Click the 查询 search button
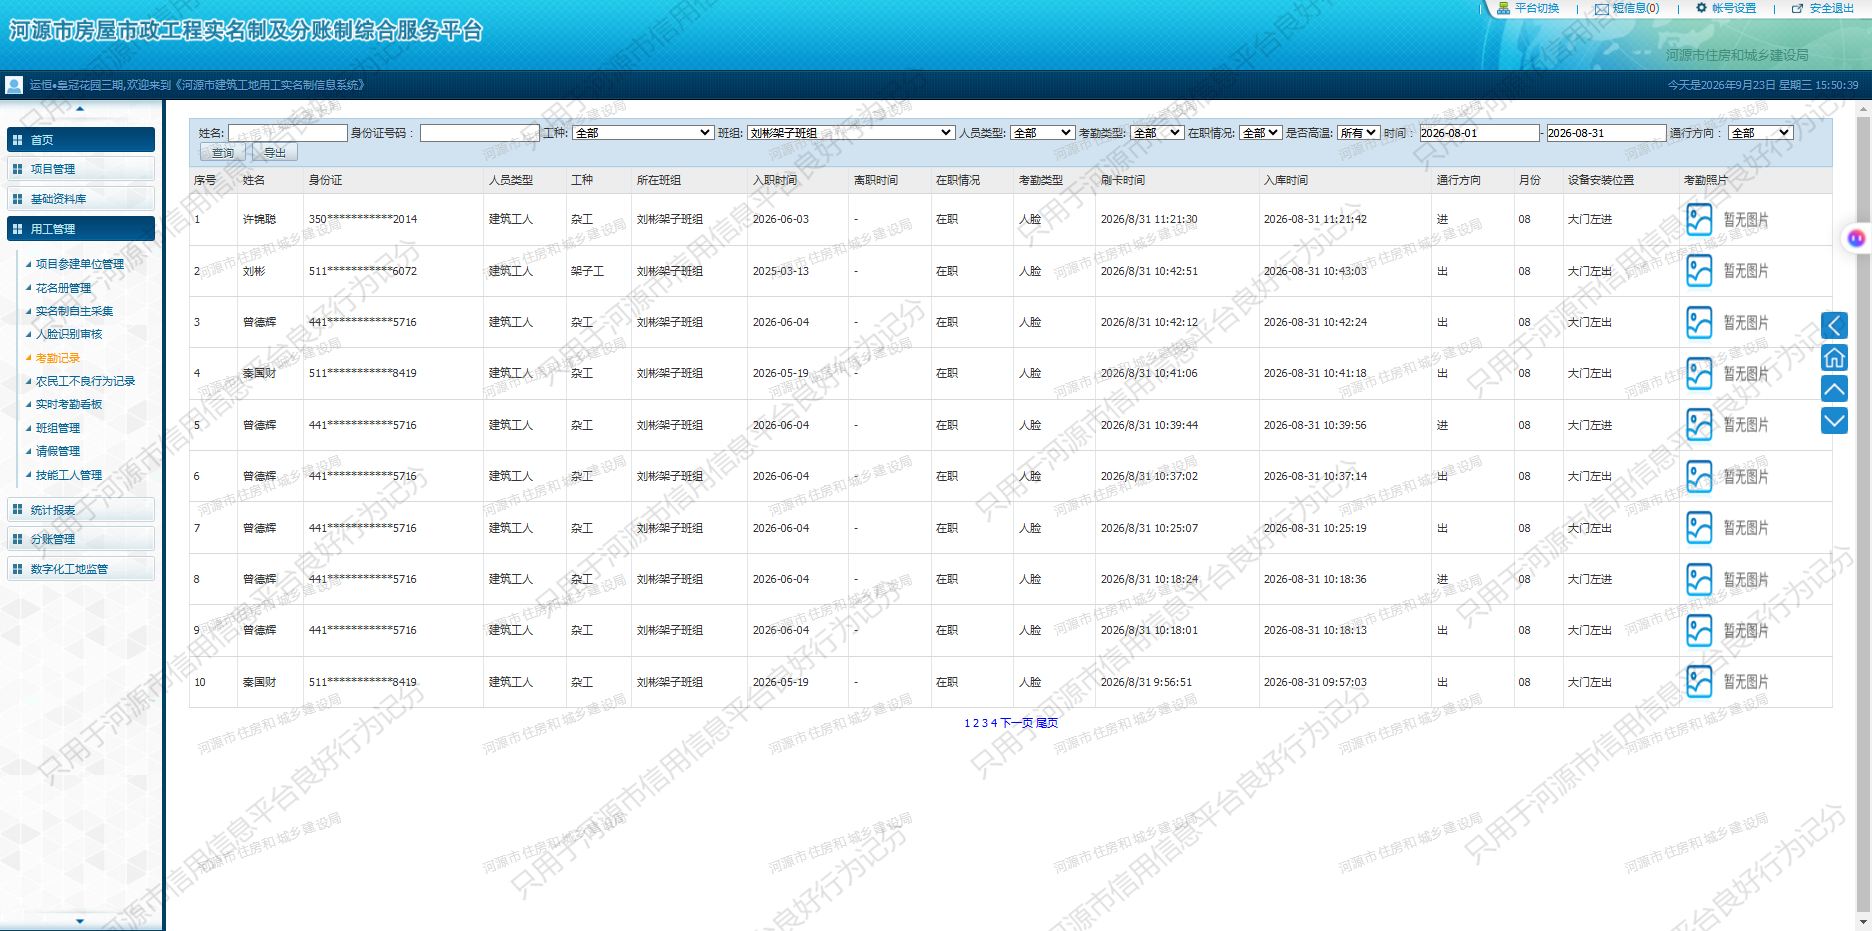Viewport: 1872px width, 931px height. (x=223, y=152)
